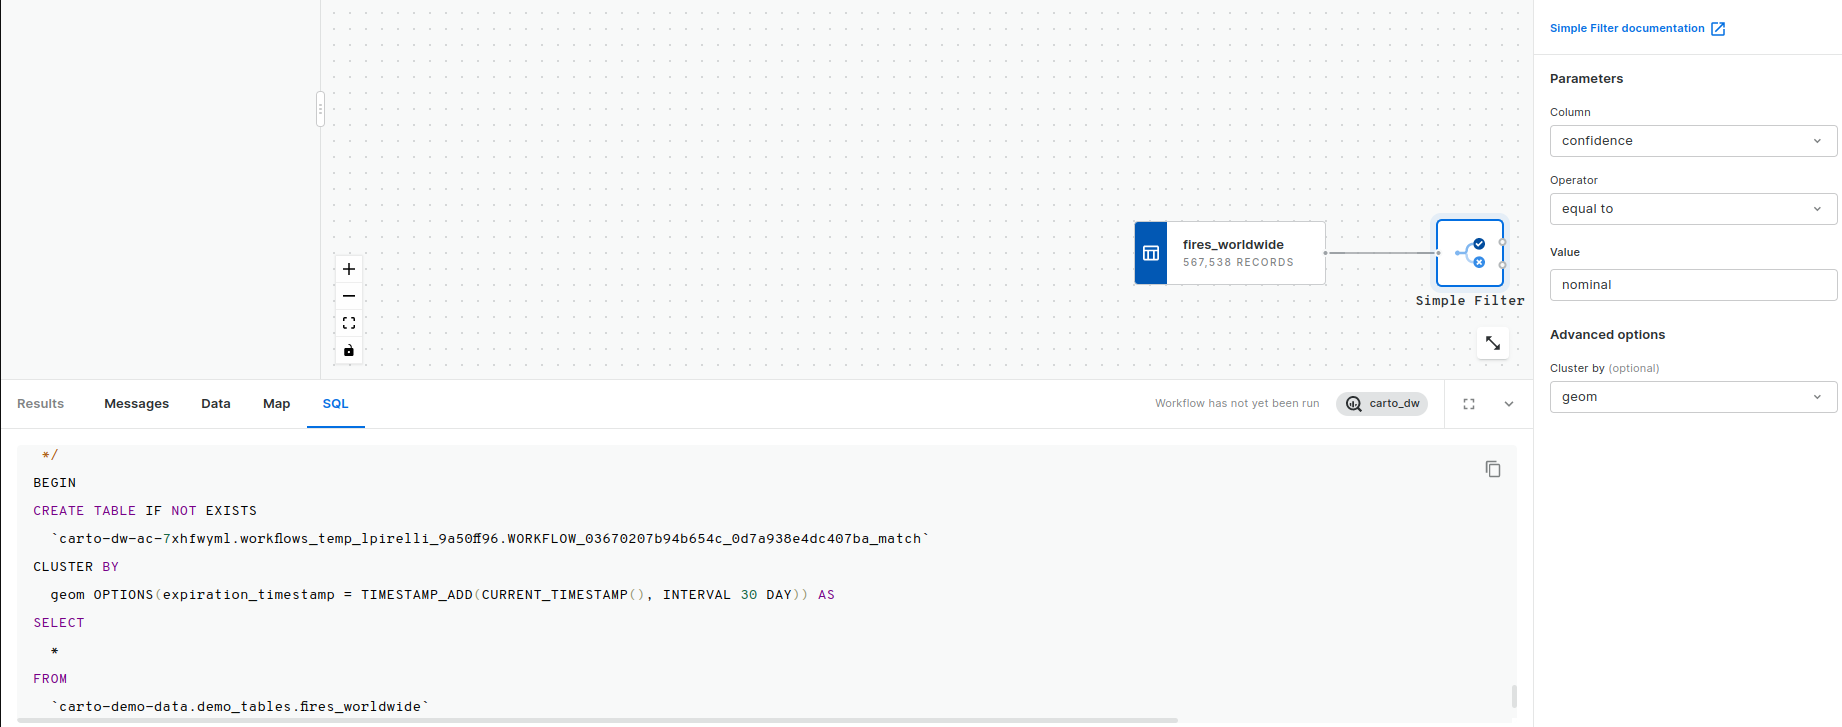Zoom out of the workflow canvas
The width and height of the screenshot is (1842, 727).
pyautogui.click(x=349, y=296)
